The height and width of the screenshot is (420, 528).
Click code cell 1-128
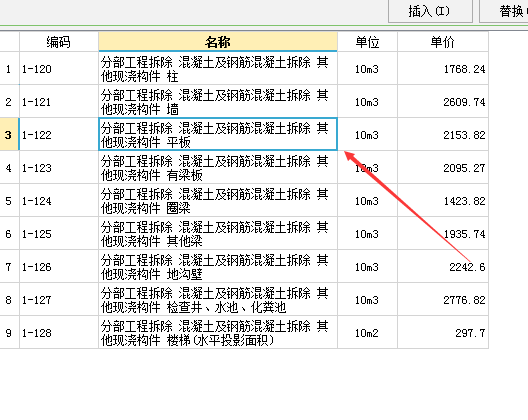point(59,332)
